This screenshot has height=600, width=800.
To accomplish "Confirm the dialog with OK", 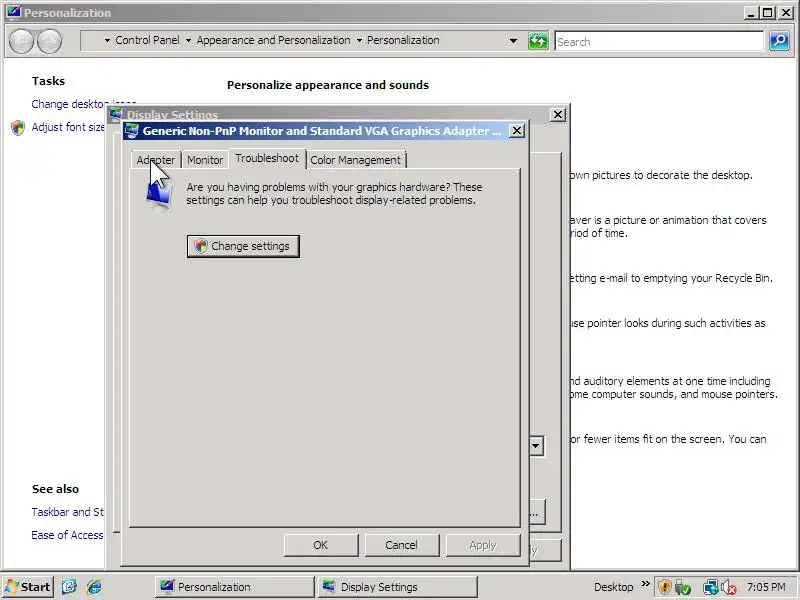I will point(321,545).
